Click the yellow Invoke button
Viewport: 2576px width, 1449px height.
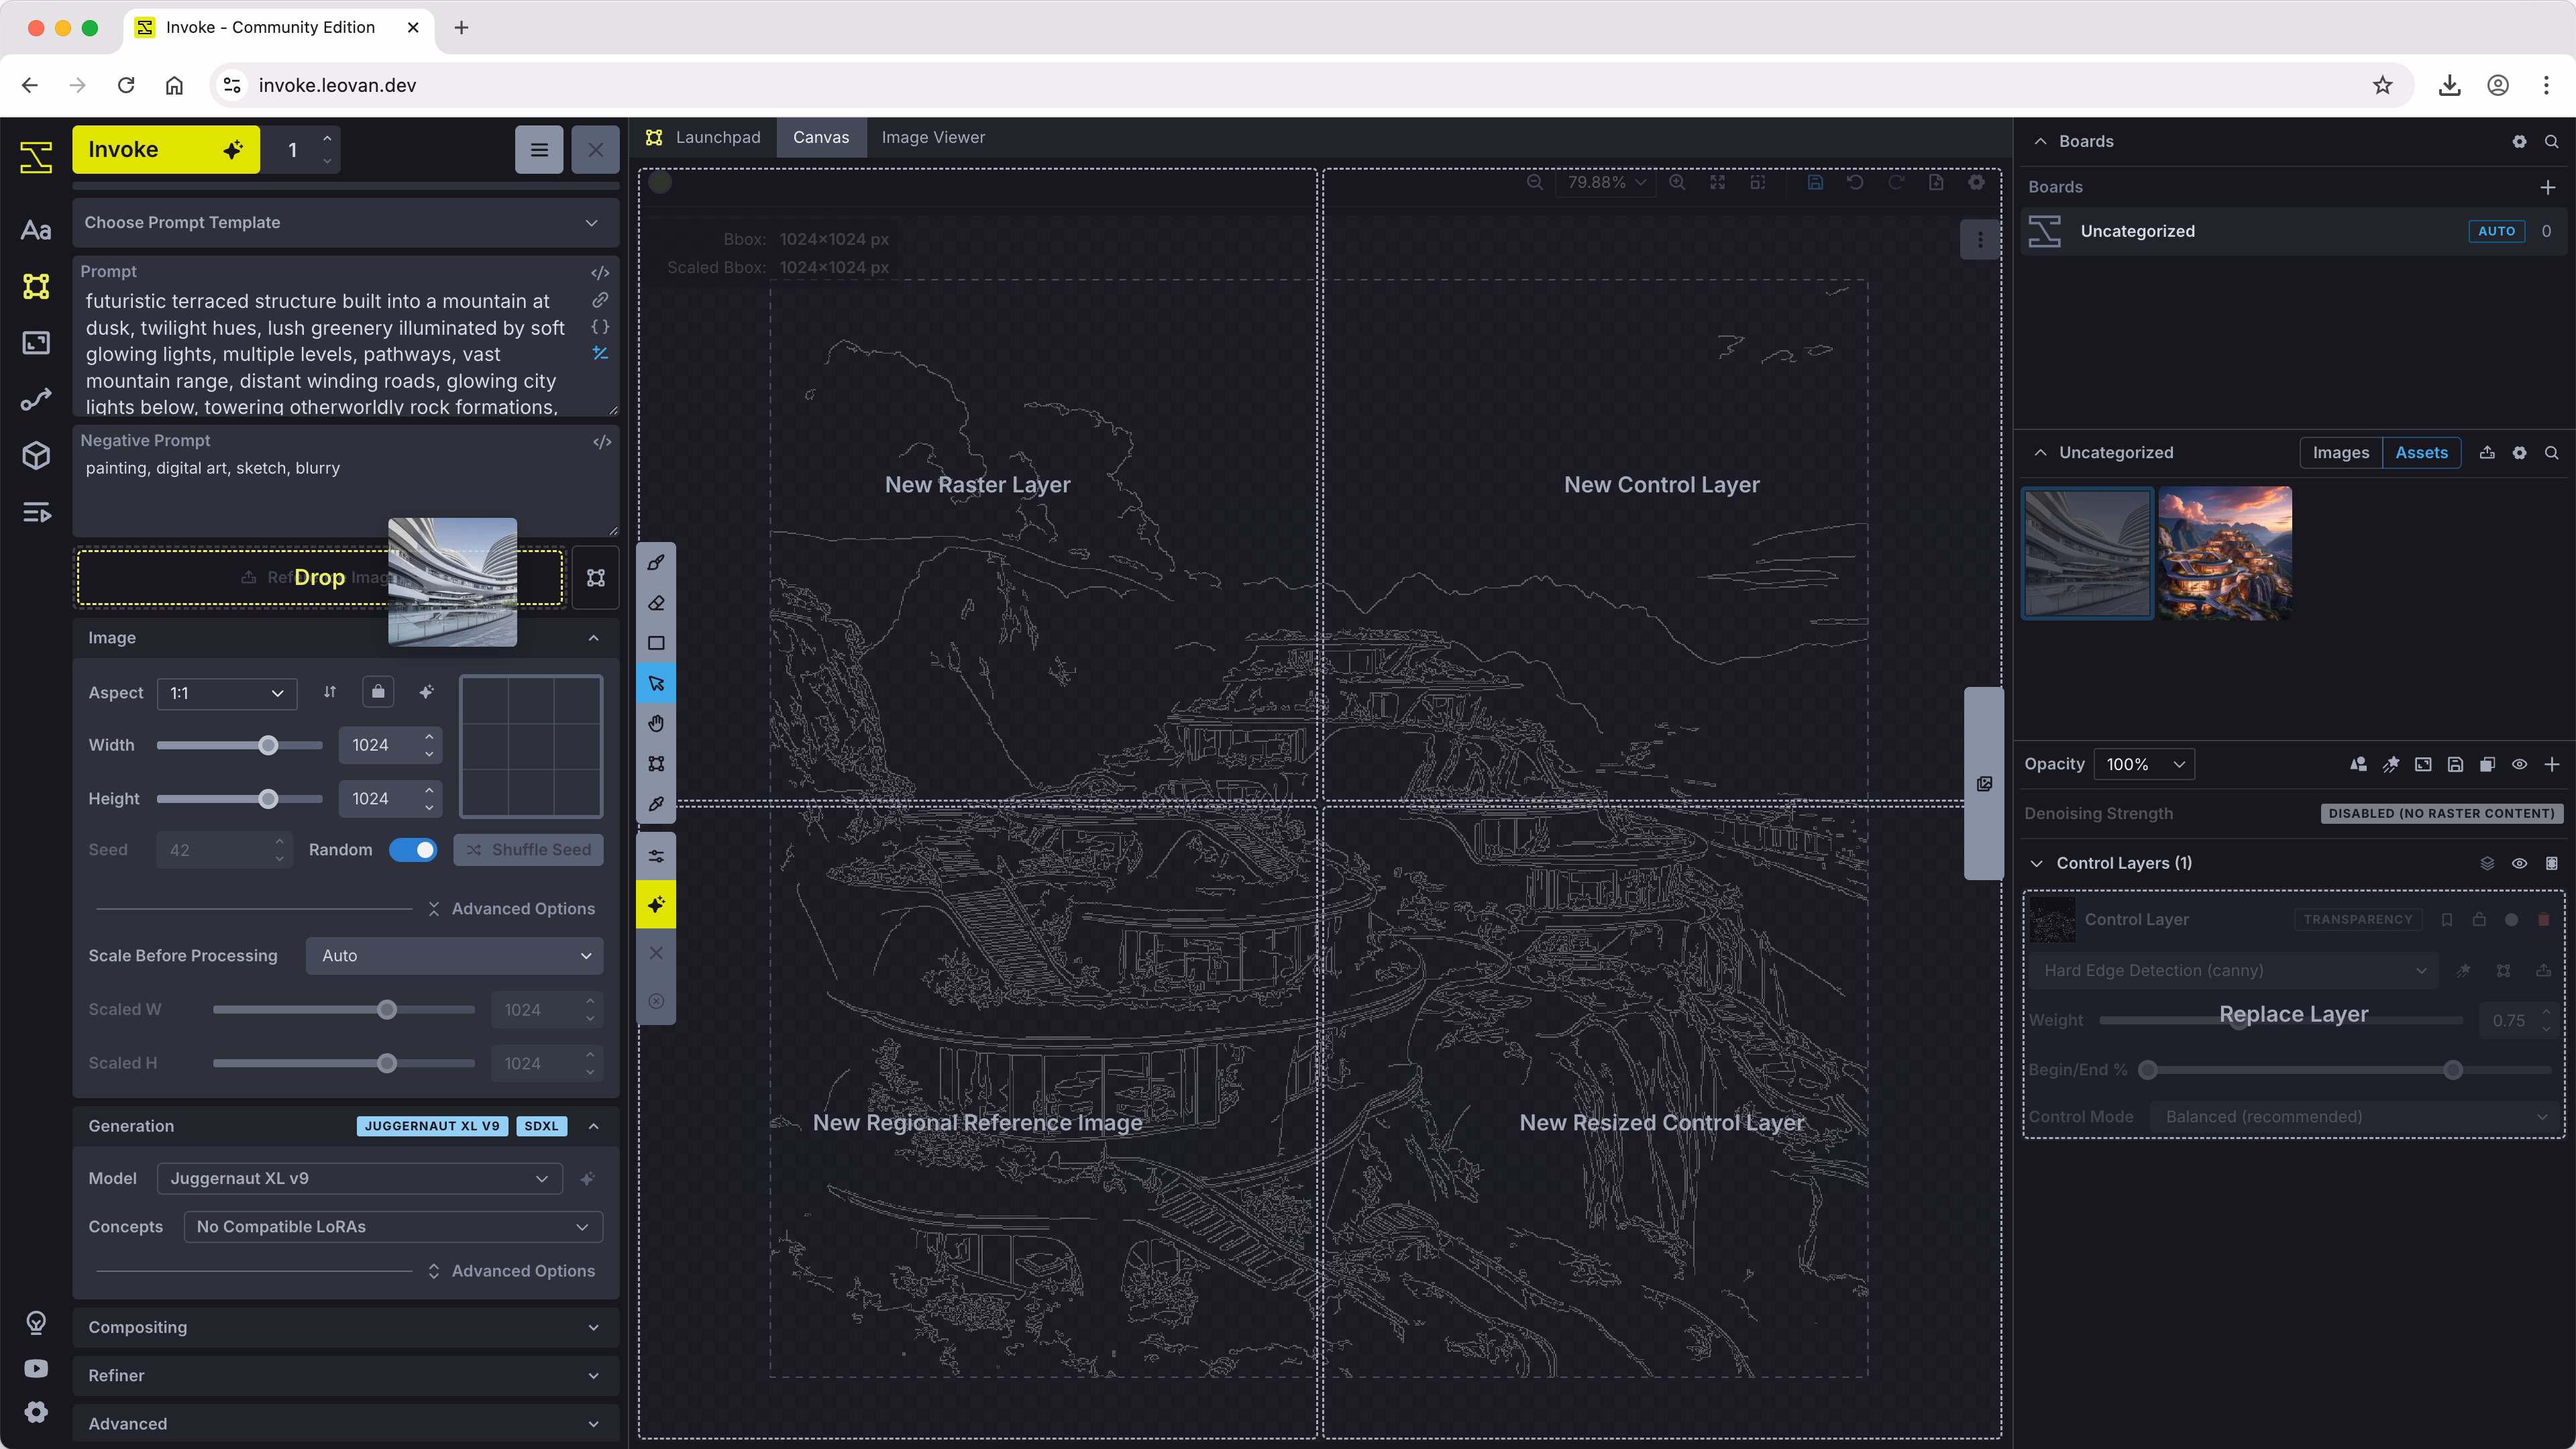click(x=166, y=150)
